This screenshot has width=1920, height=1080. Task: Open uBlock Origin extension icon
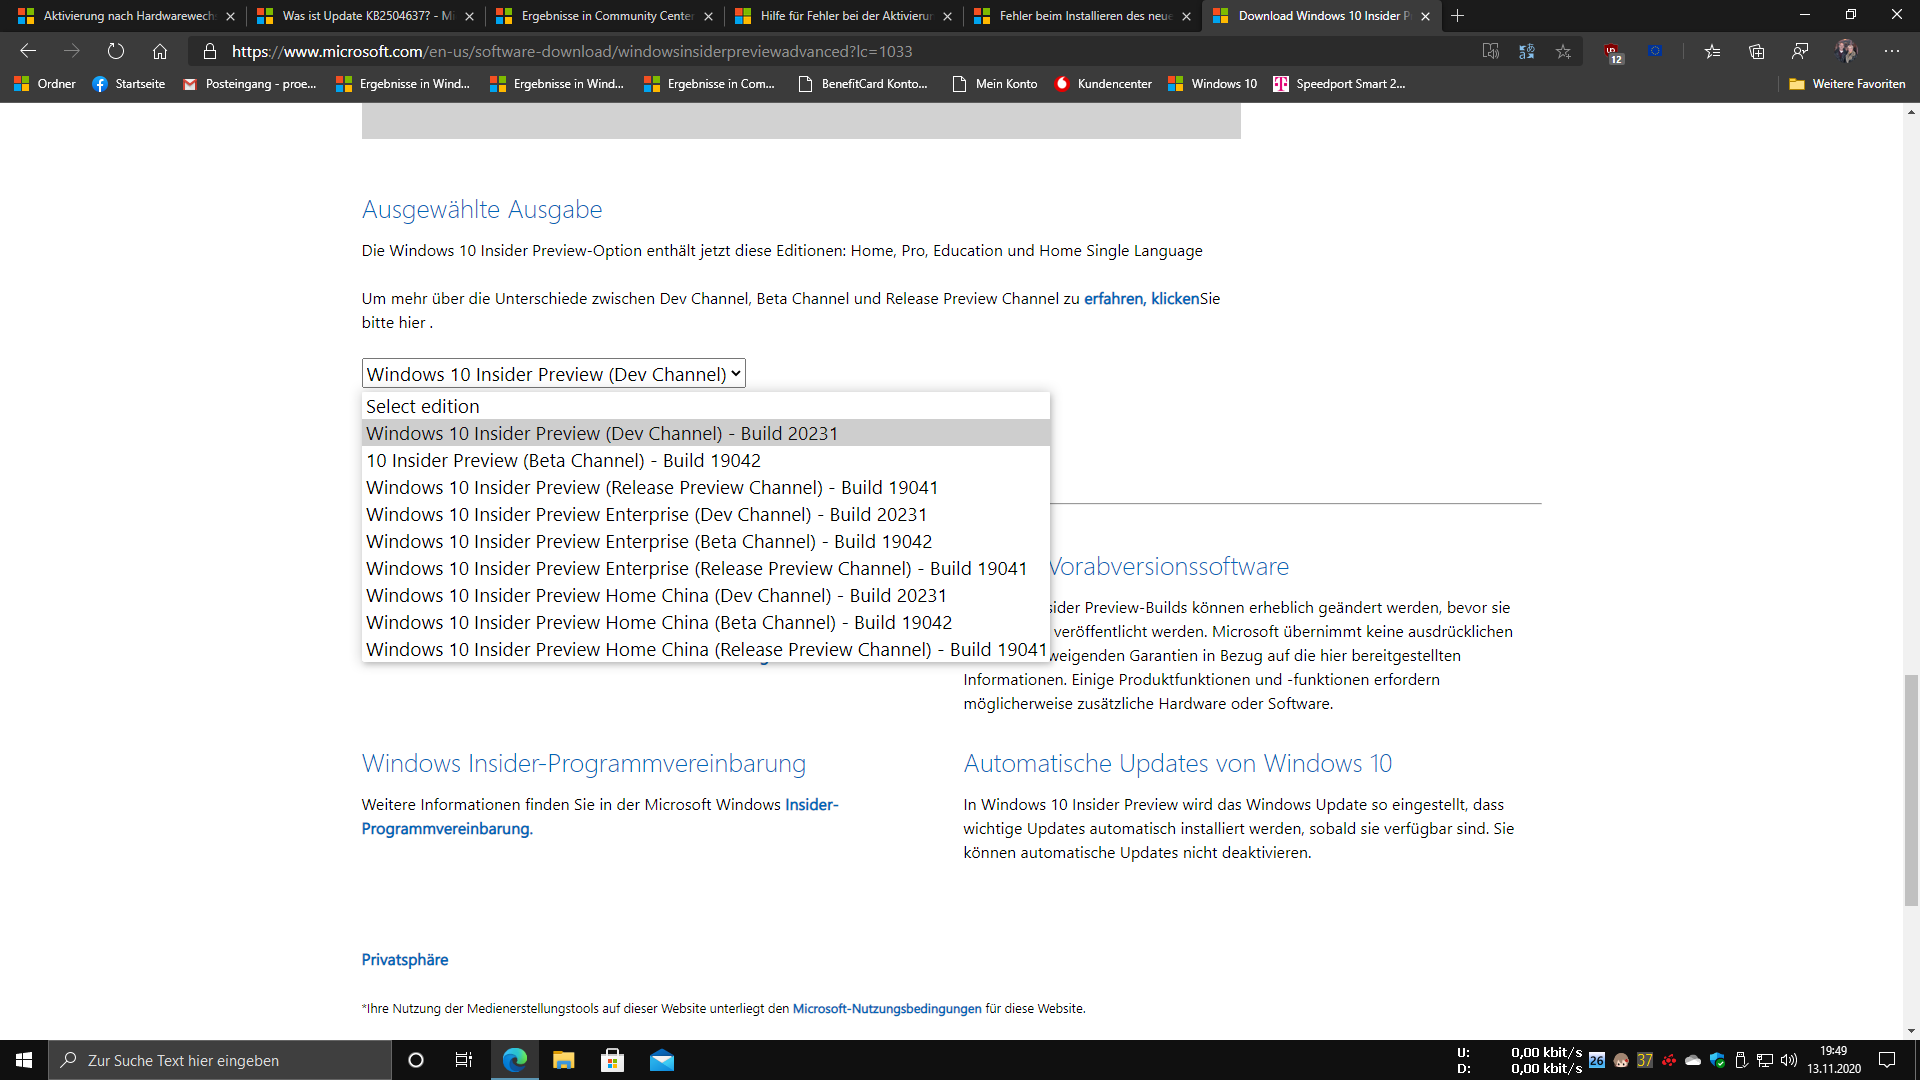pos(1612,51)
